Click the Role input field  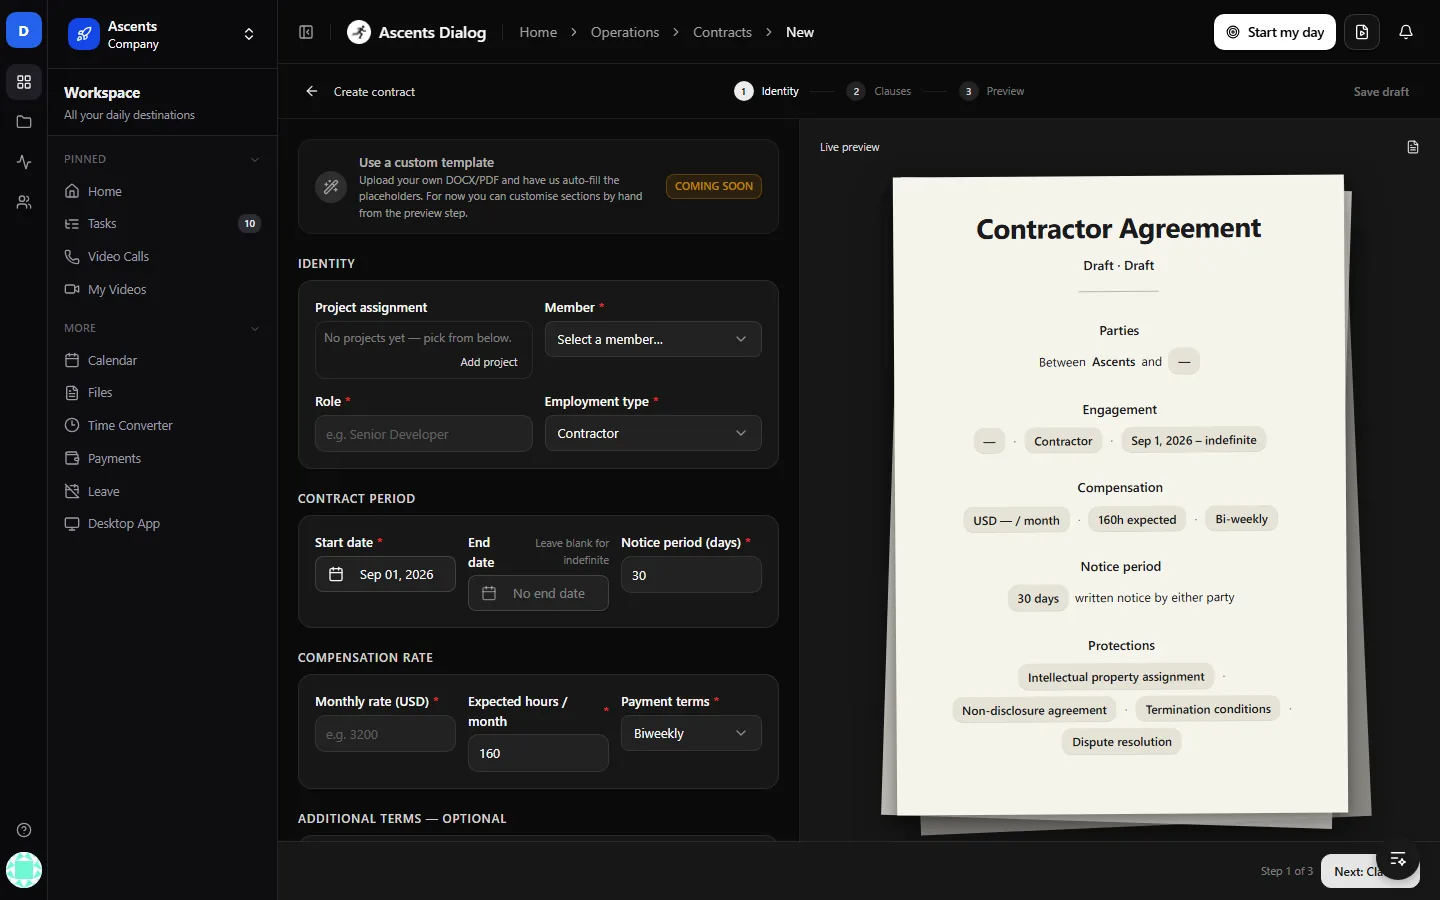pos(424,434)
